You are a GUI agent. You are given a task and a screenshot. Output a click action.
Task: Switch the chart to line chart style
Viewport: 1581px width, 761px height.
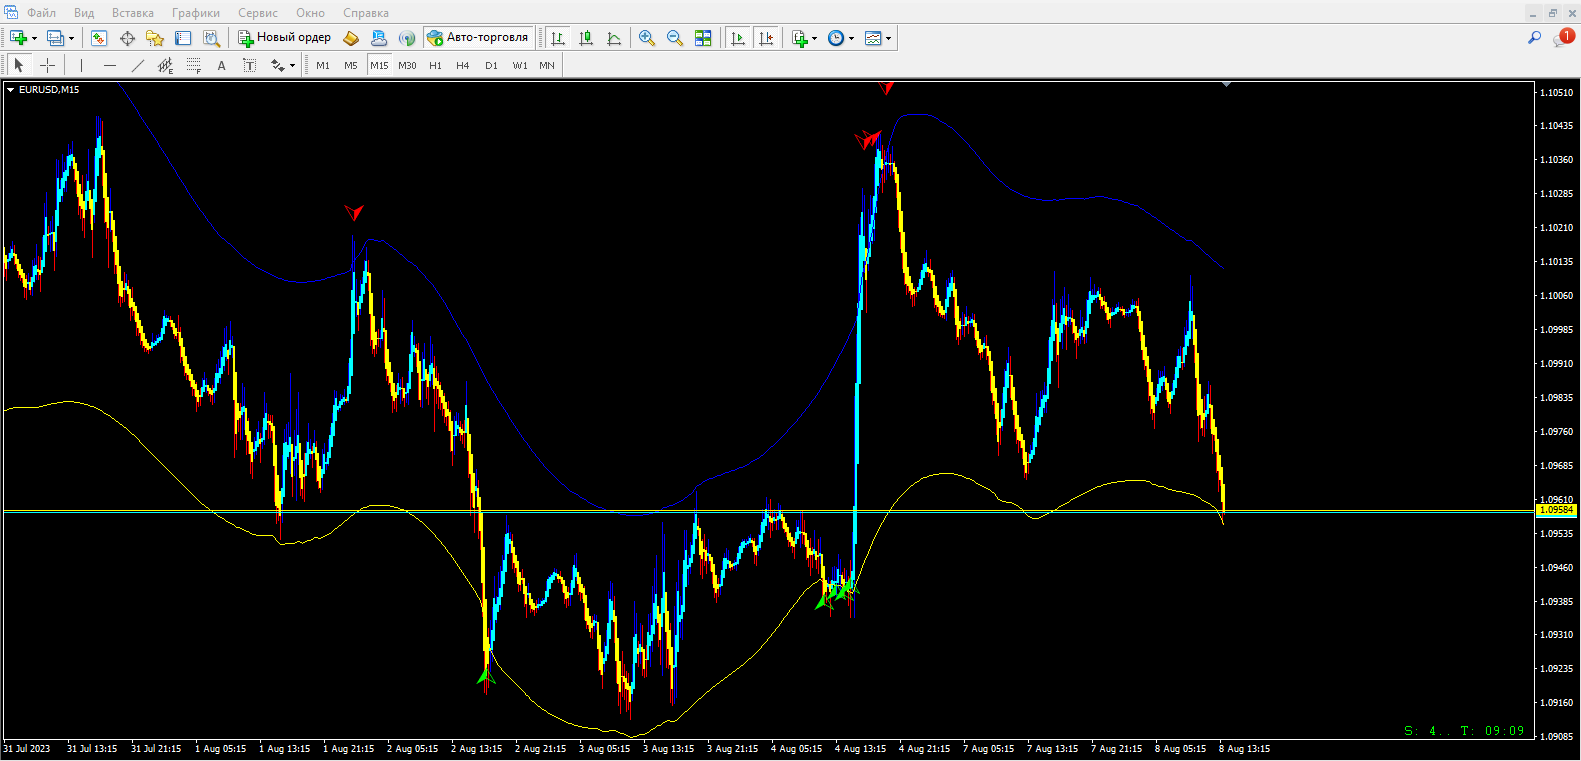click(x=614, y=38)
